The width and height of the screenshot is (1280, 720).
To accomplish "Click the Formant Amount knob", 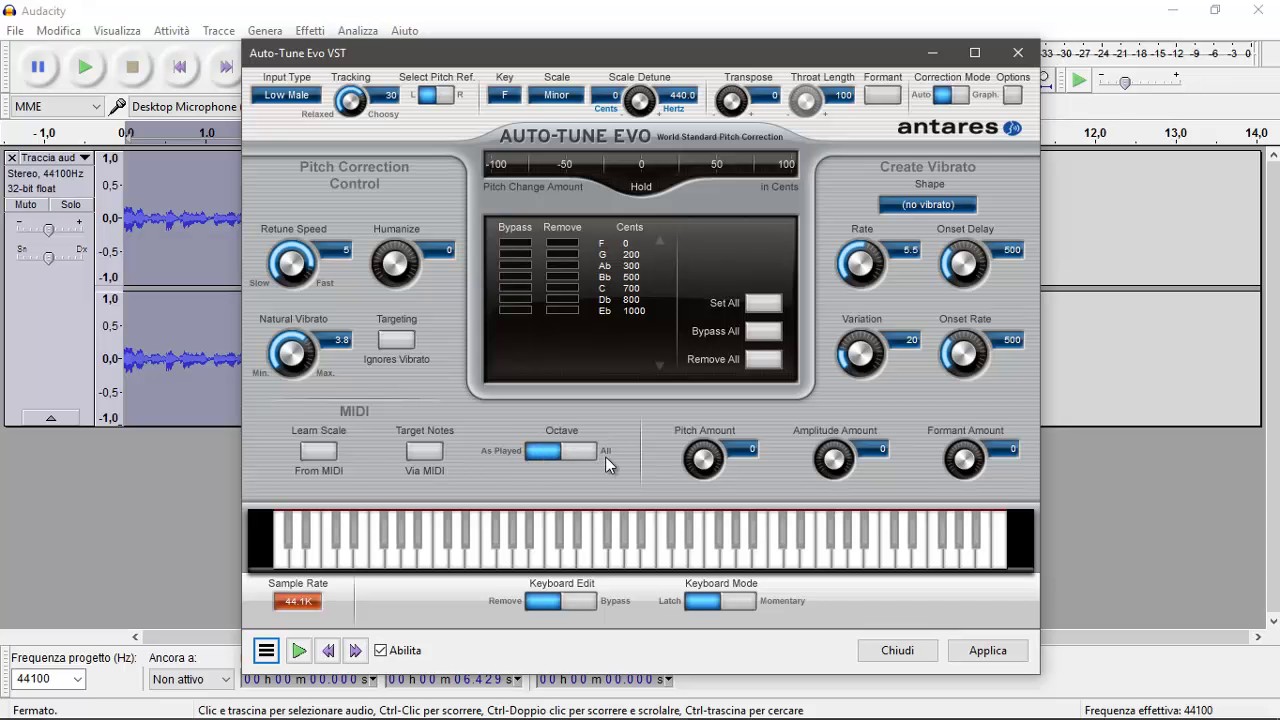I will pyautogui.click(x=964, y=460).
